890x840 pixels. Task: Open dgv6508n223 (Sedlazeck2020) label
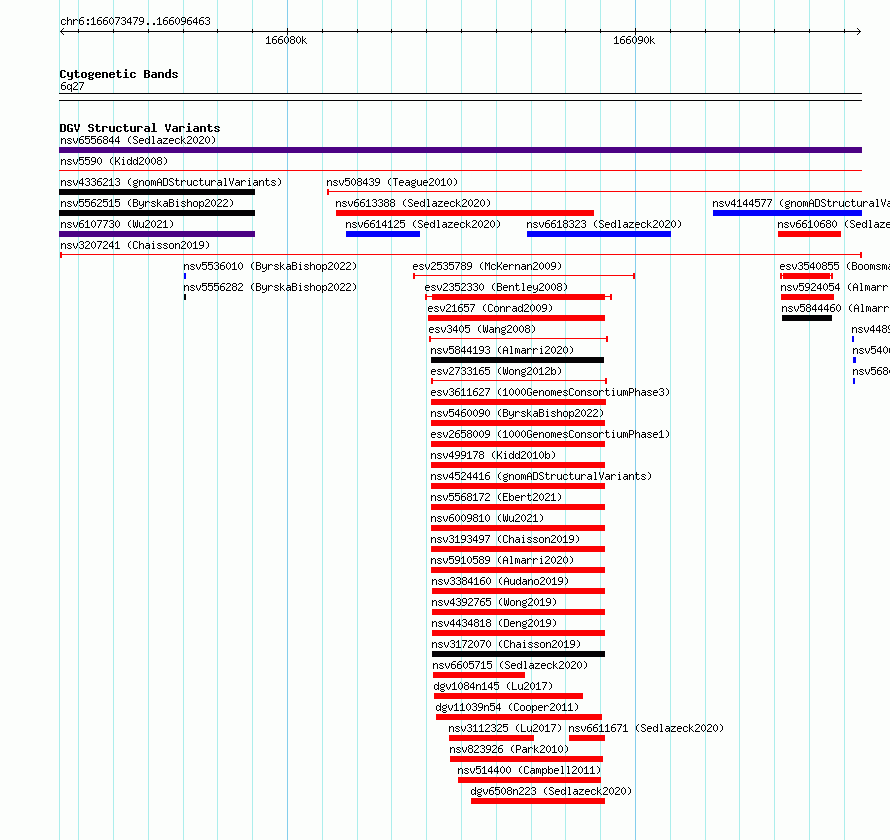(x=551, y=791)
